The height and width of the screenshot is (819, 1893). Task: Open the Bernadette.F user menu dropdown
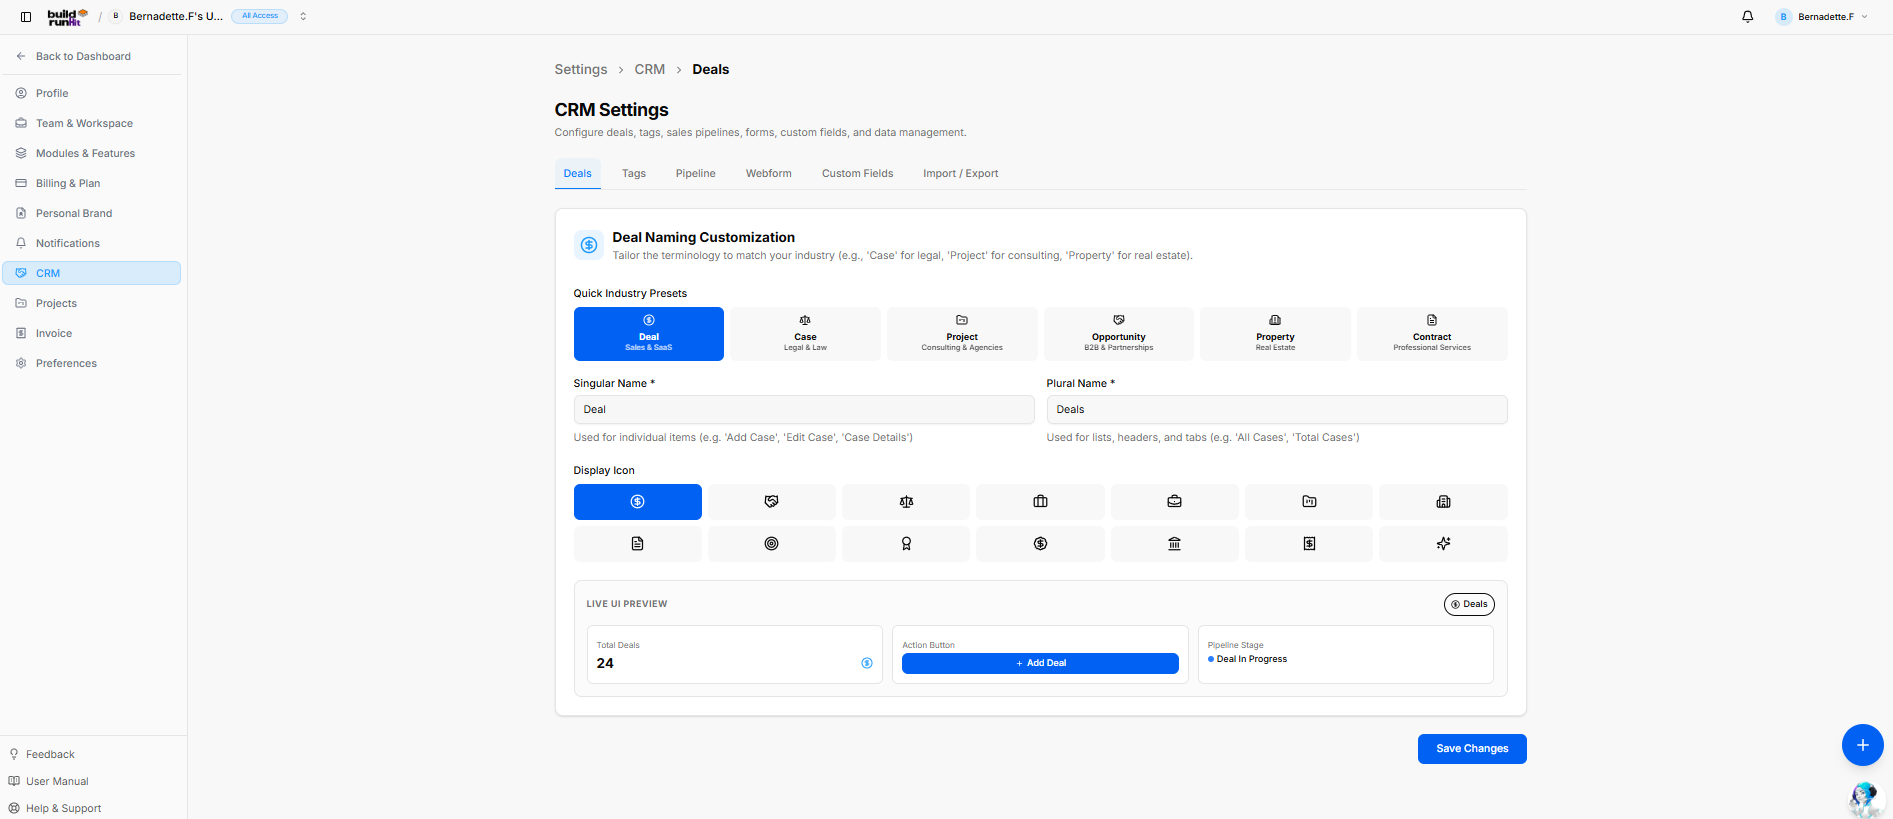(1821, 17)
